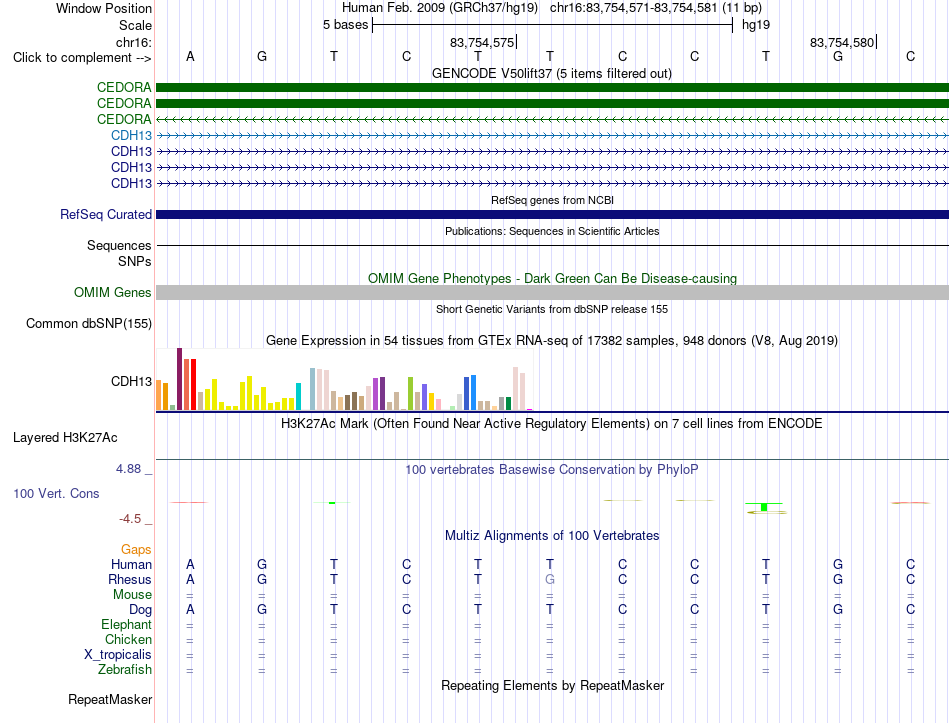Image resolution: width=950 pixels, height=723 pixels.
Task: Click the Dog species label
Action: [x=140, y=610]
